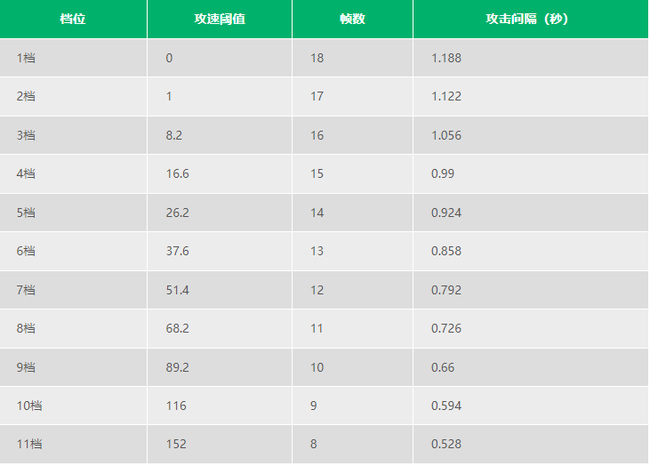Click the 攻速阈值 column header

pos(219,19)
